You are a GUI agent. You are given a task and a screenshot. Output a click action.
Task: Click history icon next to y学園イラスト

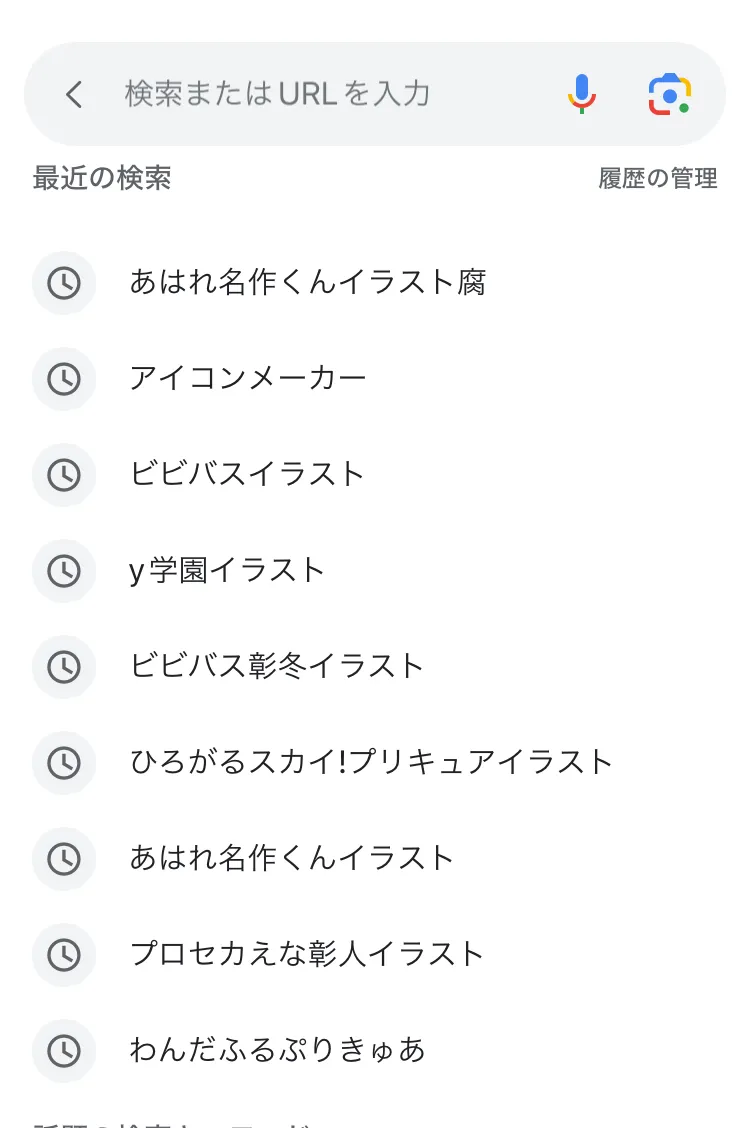(x=64, y=571)
